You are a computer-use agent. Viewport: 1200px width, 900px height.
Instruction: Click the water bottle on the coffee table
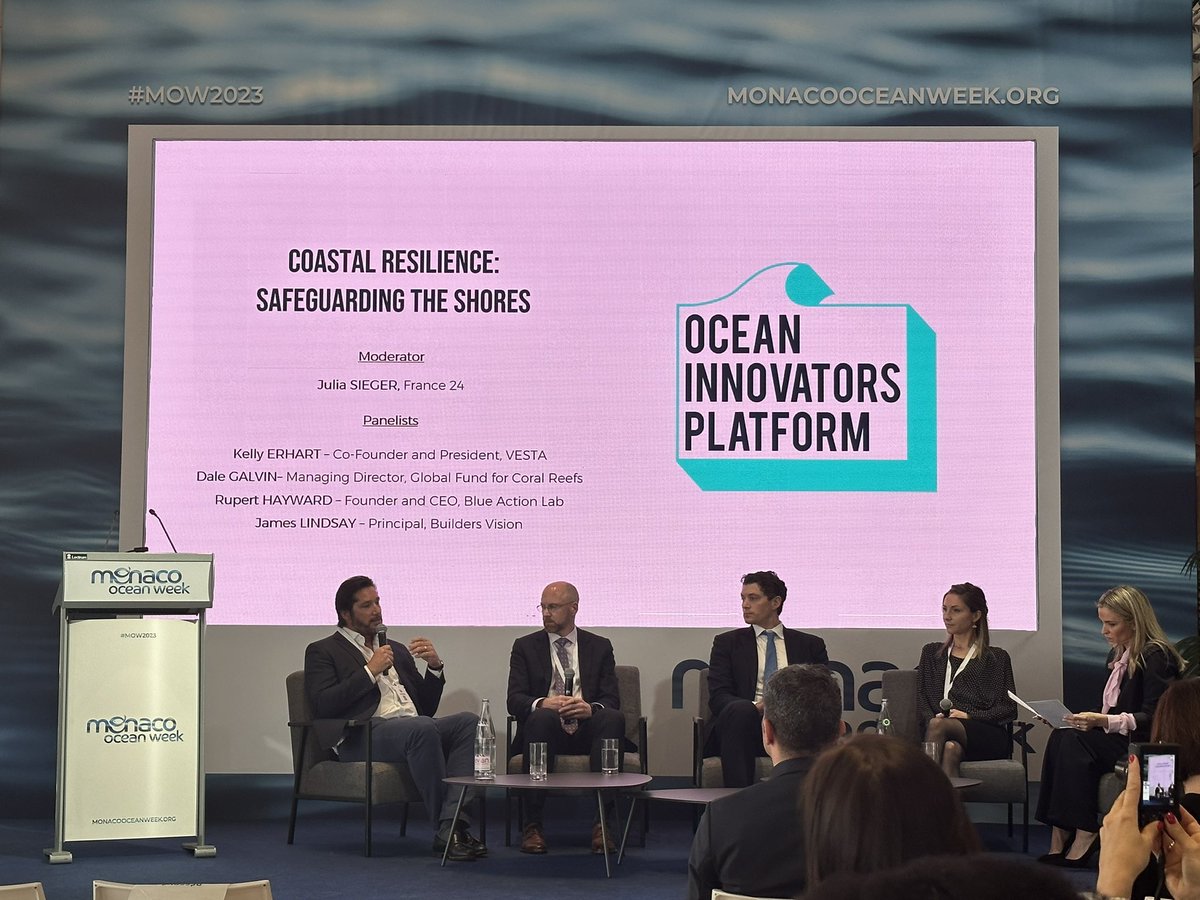(484, 740)
